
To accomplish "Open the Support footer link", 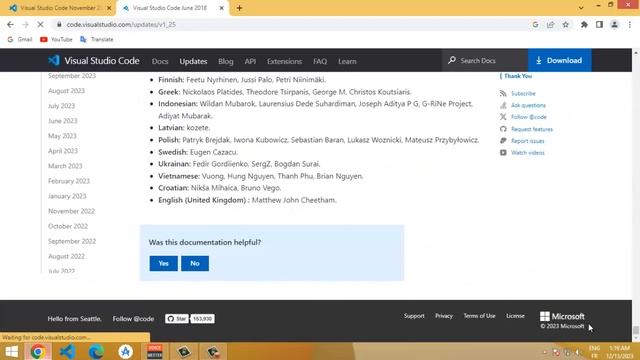I will (414, 316).
